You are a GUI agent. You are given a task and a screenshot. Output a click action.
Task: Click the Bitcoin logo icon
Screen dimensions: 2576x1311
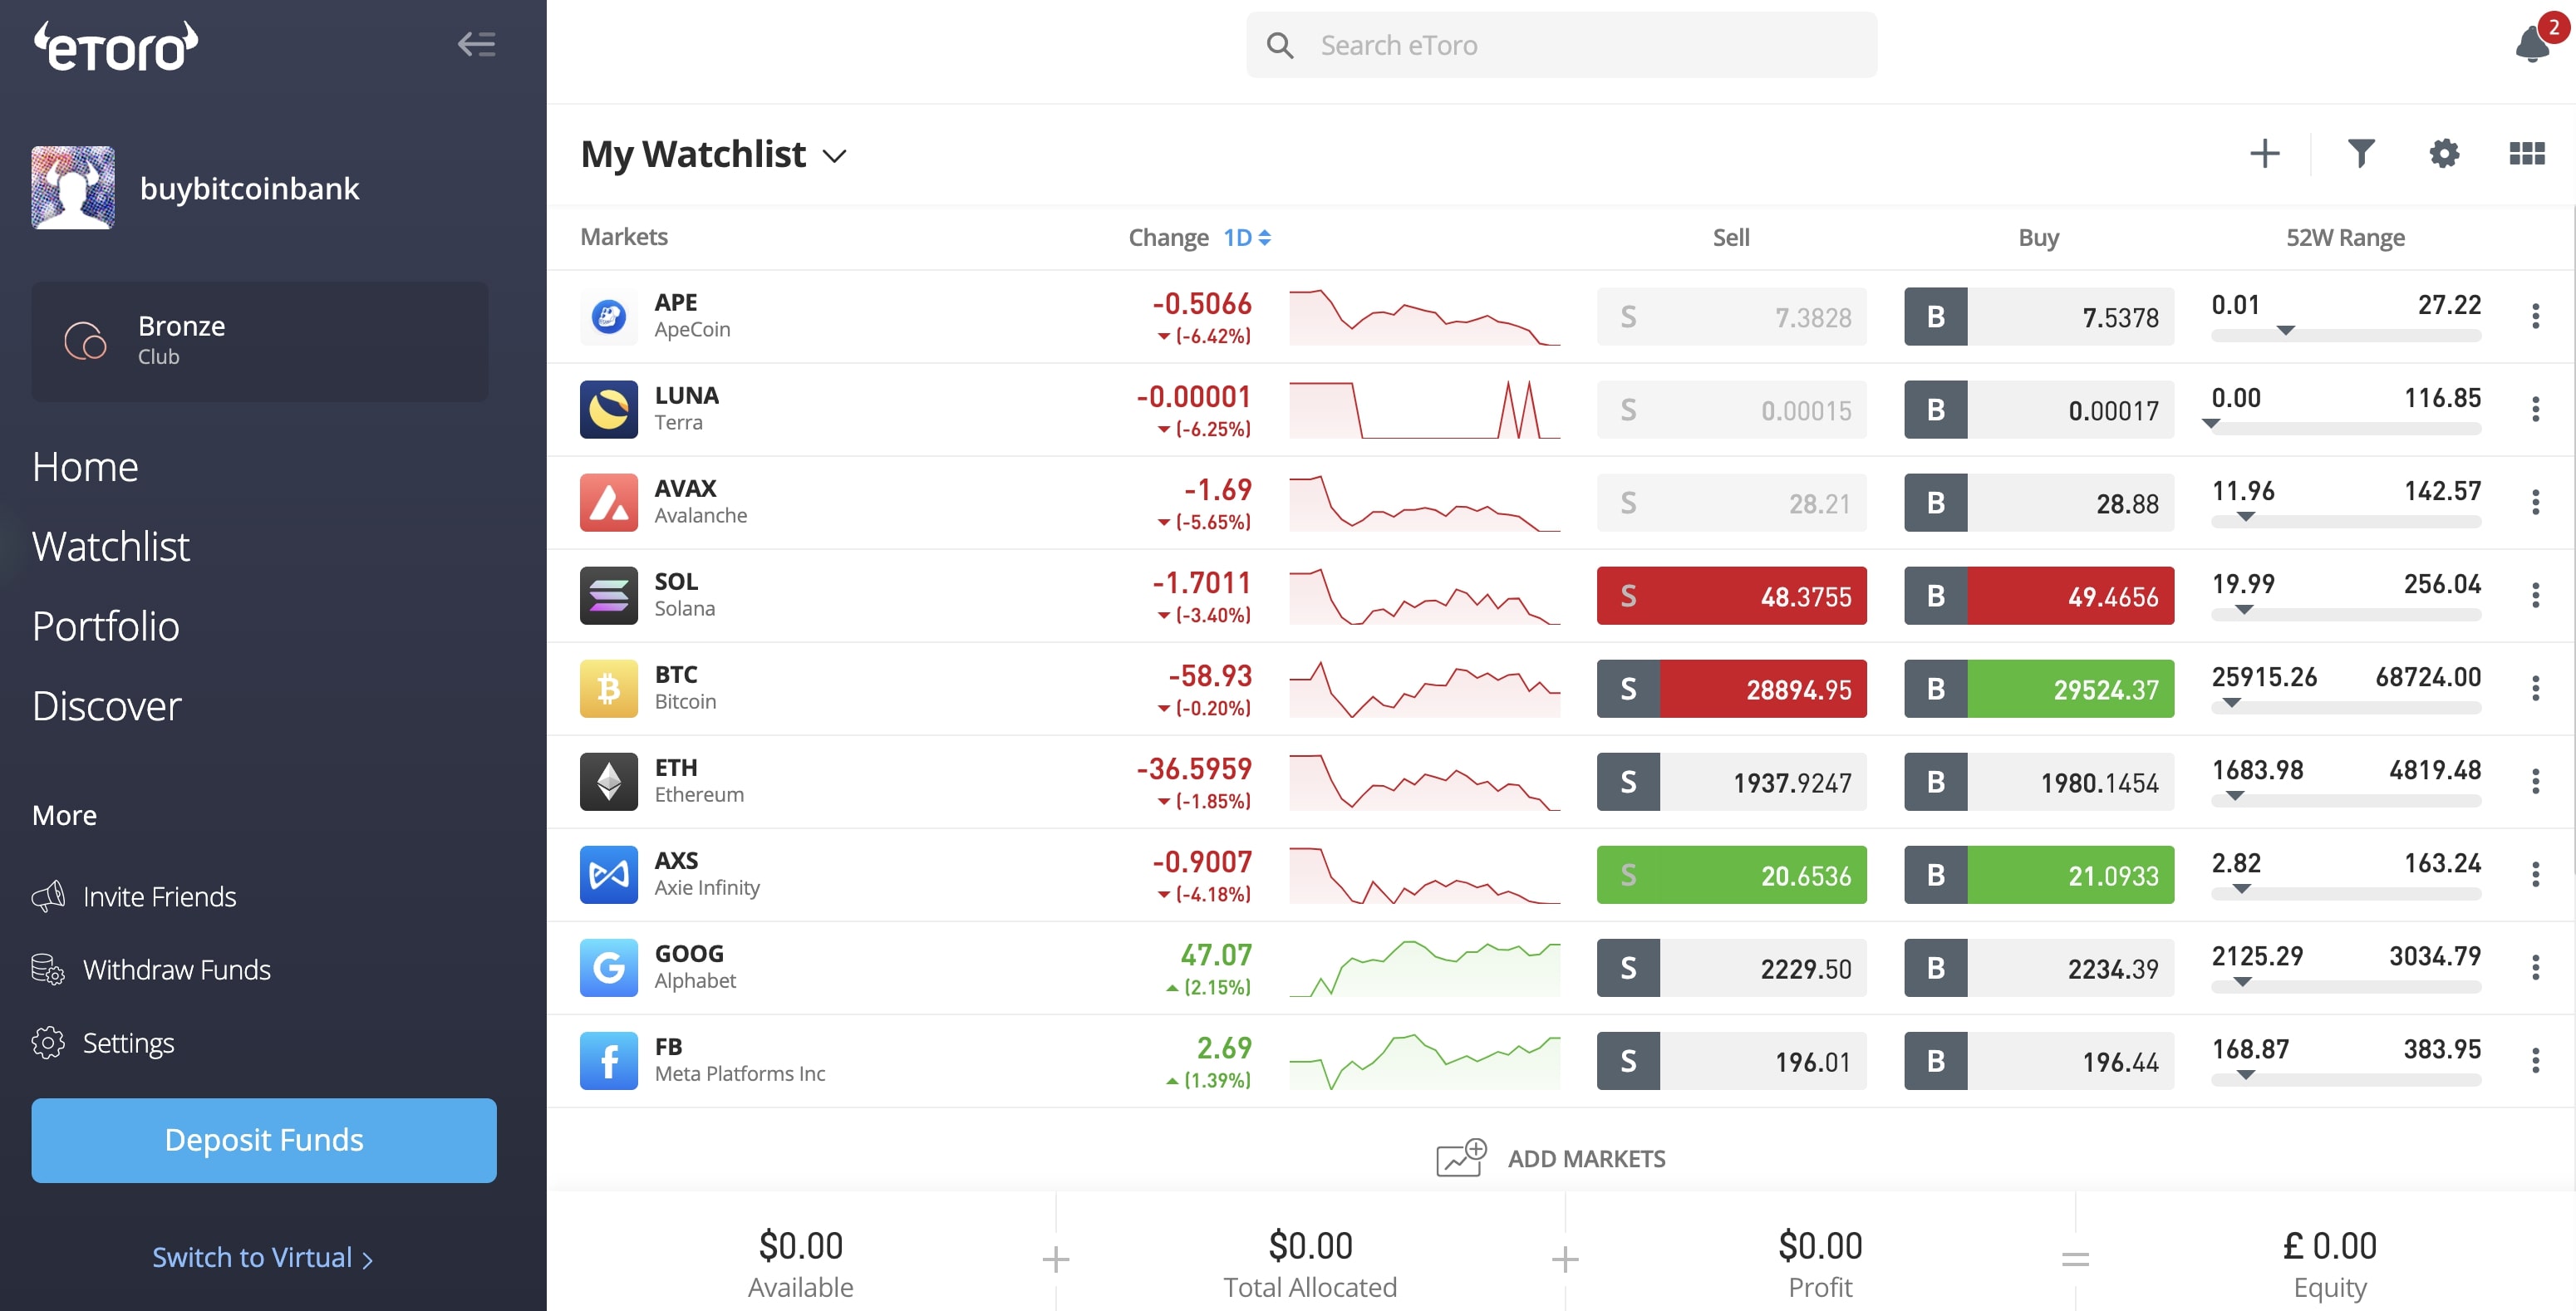pyautogui.click(x=608, y=688)
